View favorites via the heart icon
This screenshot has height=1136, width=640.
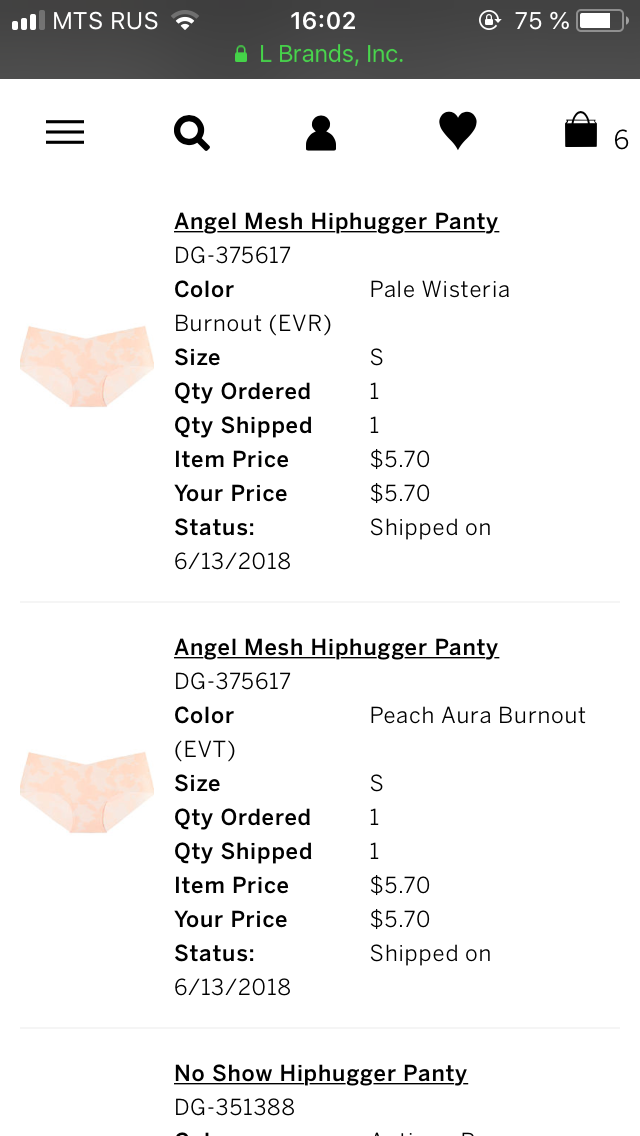[x=458, y=131]
